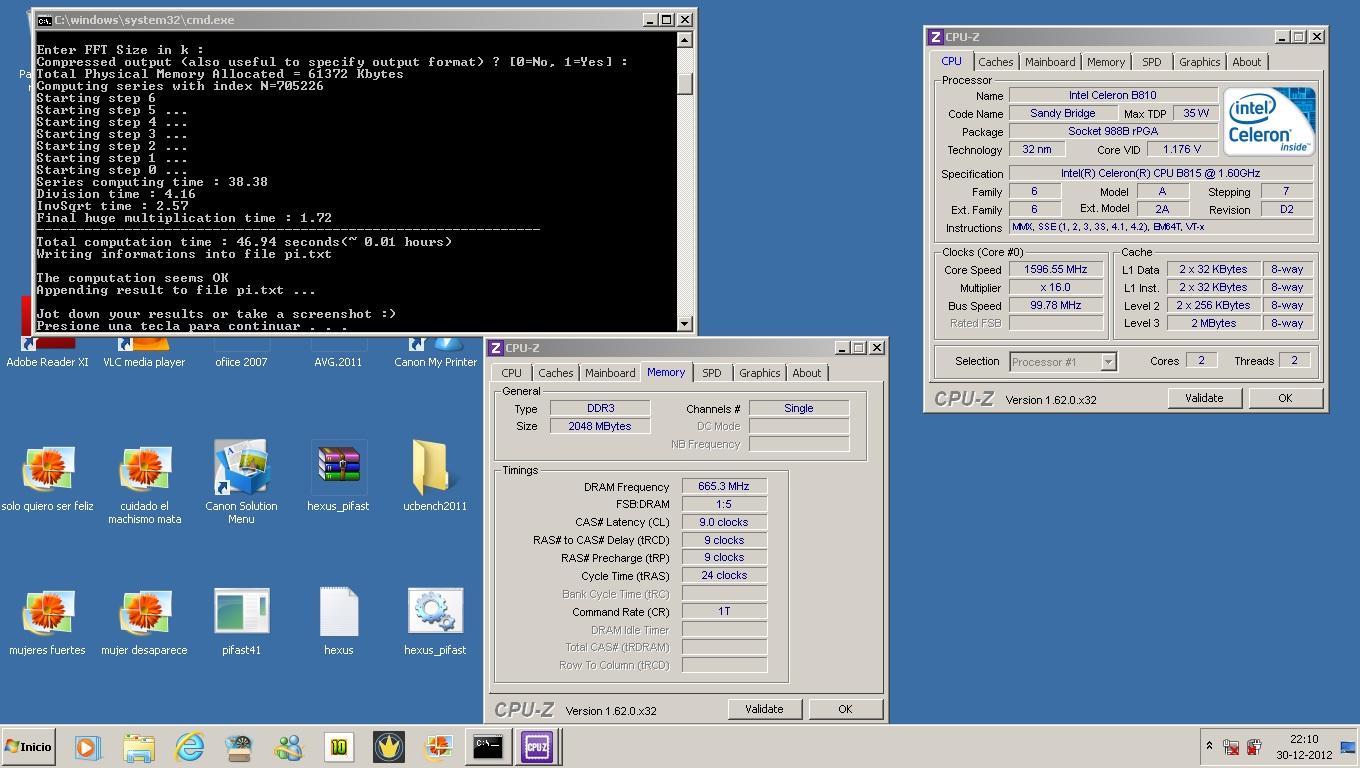Click the Intel Celeron B810 name field
The image size is (1360, 768).
point(1113,96)
